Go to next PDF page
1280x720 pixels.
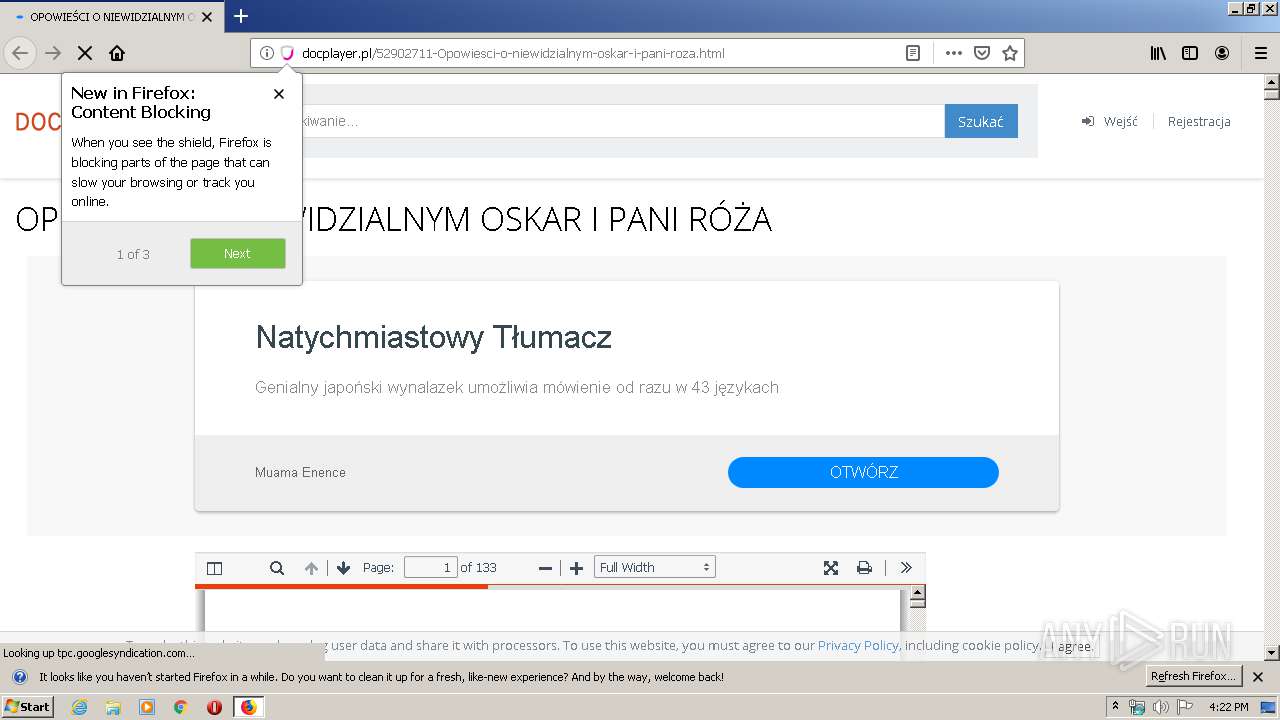click(344, 568)
